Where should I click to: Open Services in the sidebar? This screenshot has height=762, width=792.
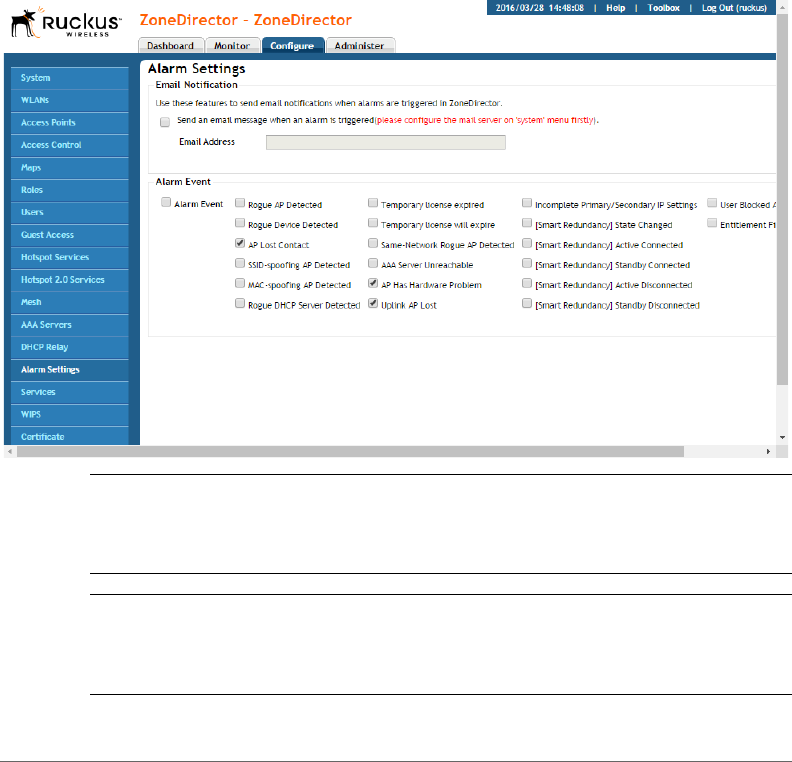(70, 392)
